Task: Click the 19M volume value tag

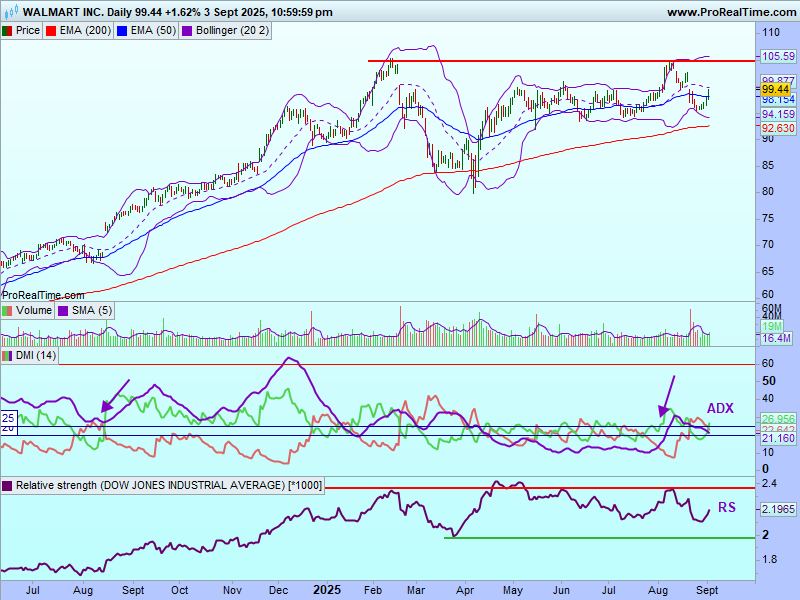Action: (x=772, y=327)
